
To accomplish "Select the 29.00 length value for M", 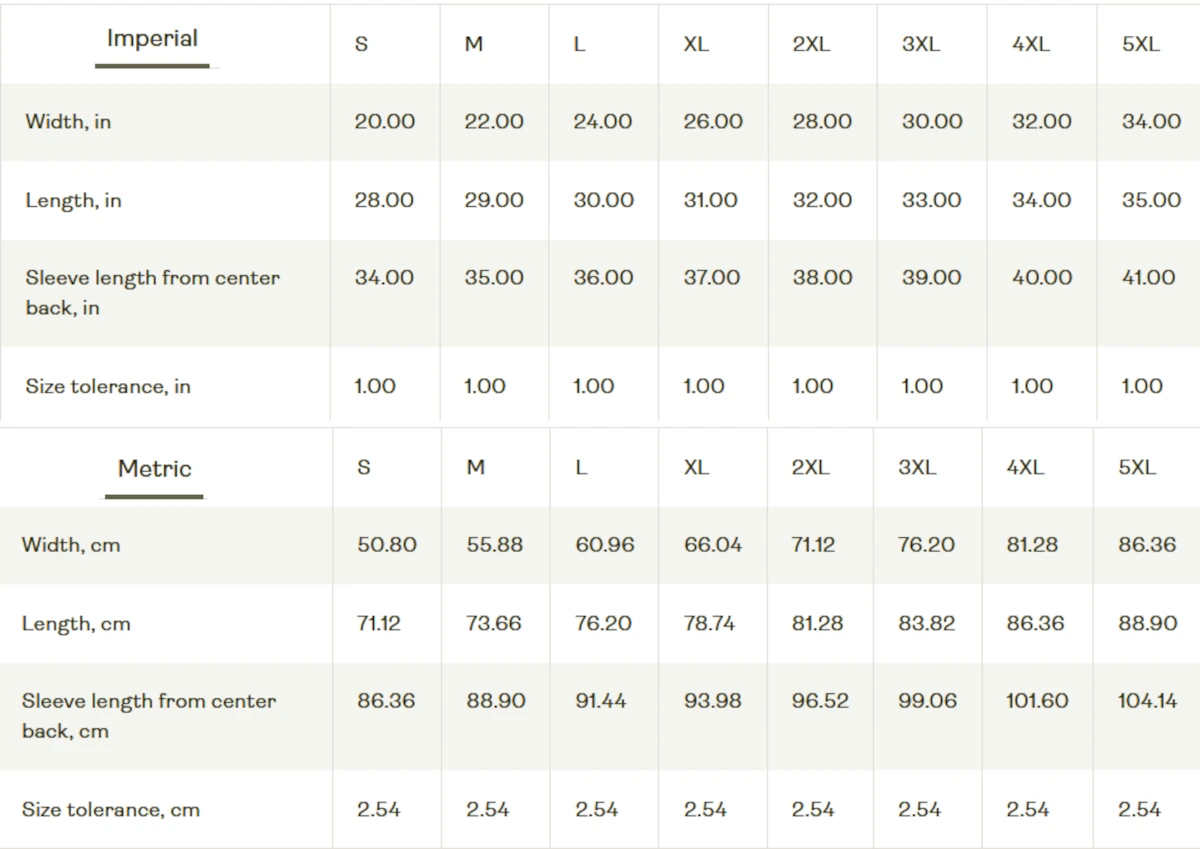I will (x=493, y=201).
